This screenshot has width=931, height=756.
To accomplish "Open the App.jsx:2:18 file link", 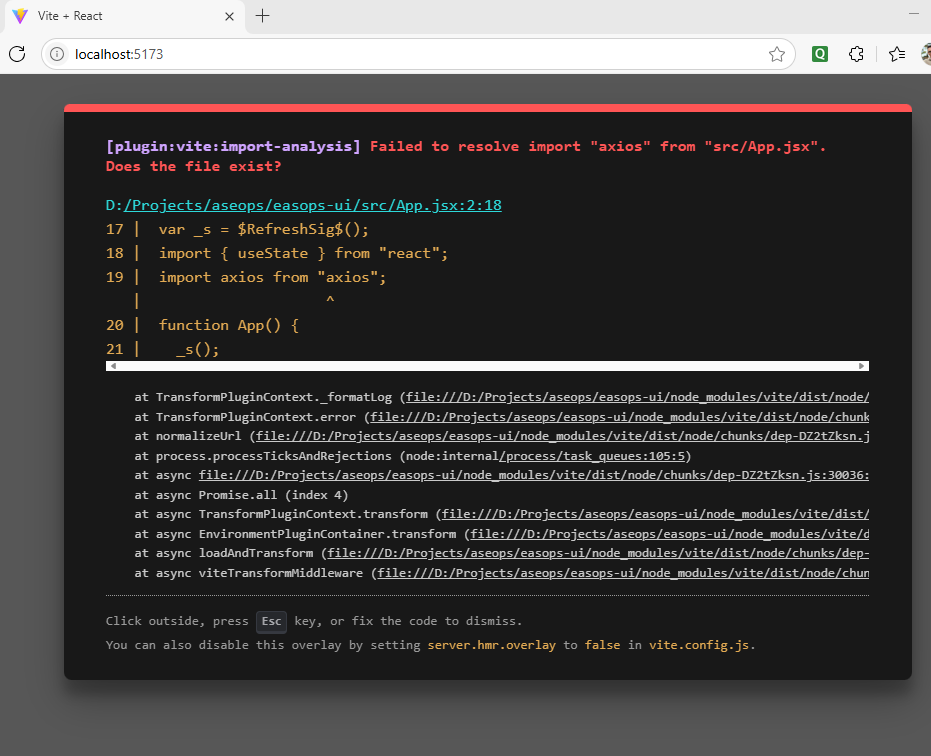I will pos(310,205).
